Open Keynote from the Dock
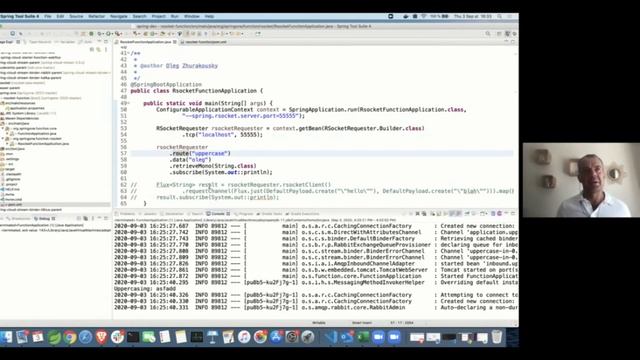This screenshot has width=640, height=360. click(212, 337)
